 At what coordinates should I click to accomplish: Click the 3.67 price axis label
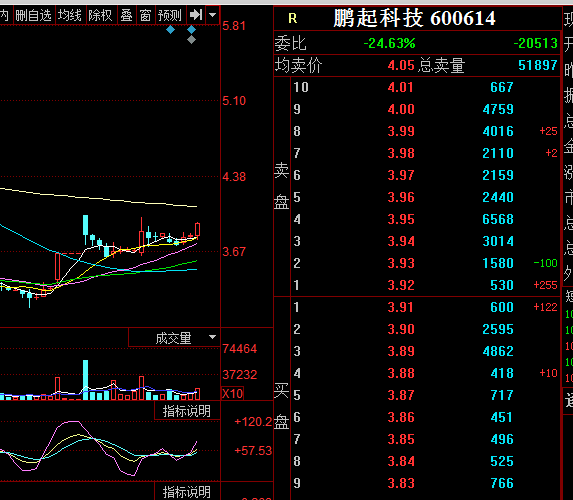click(x=234, y=252)
